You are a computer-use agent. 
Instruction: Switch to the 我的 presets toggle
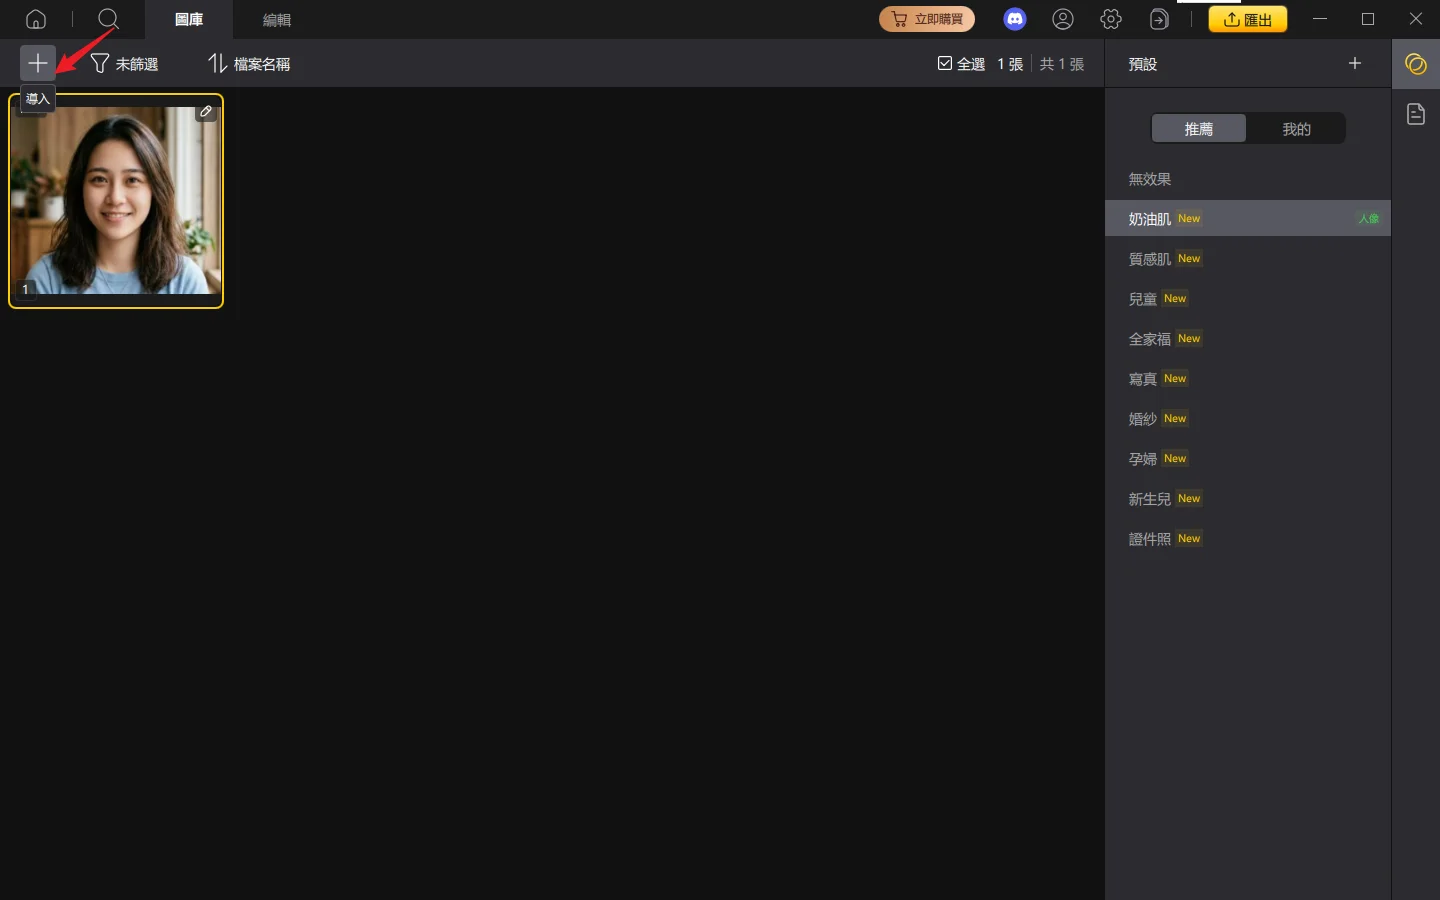click(1296, 129)
